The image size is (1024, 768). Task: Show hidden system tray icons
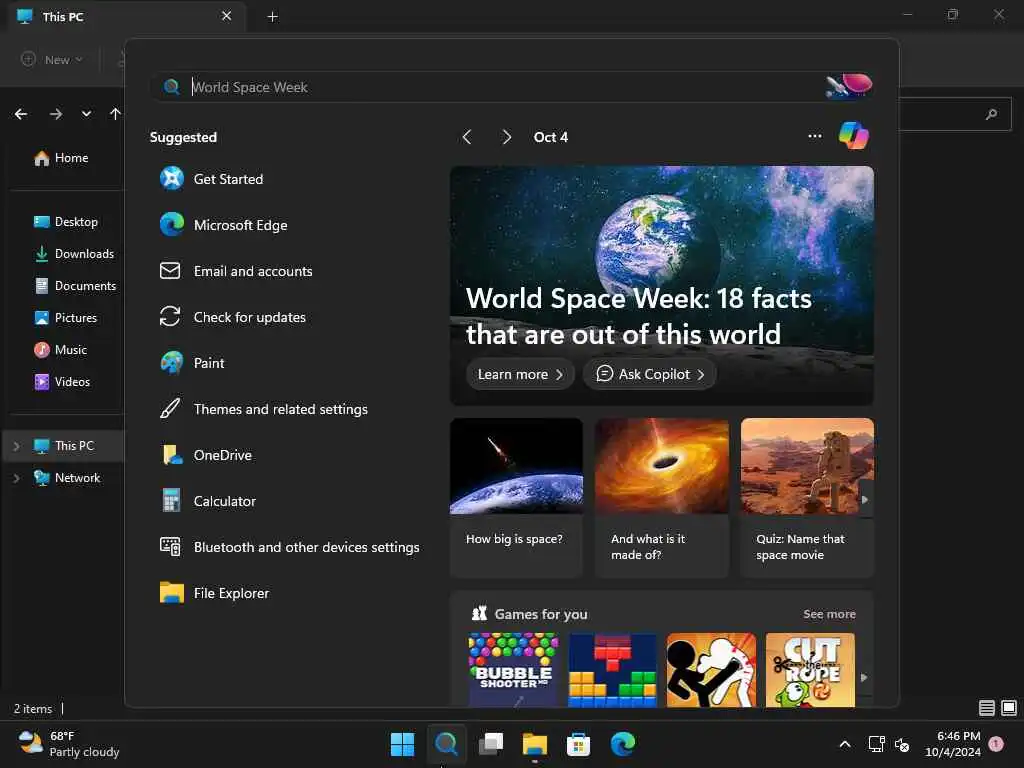tap(844, 744)
